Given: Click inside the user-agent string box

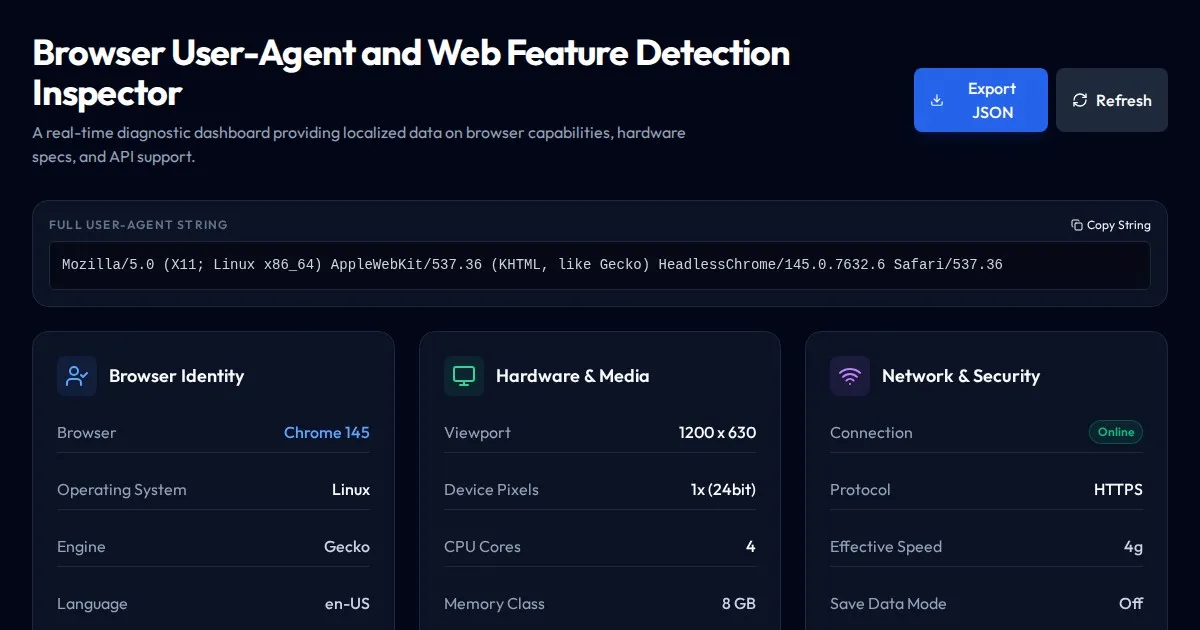Looking at the screenshot, I should (599, 265).
